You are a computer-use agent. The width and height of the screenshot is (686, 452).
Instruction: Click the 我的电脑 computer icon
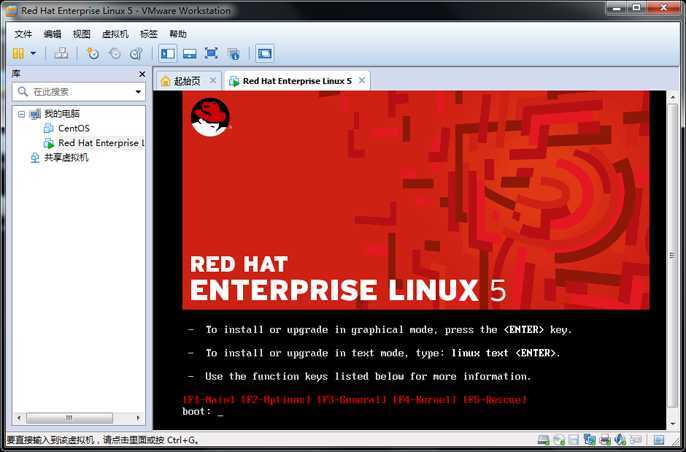tap(35, 114)
